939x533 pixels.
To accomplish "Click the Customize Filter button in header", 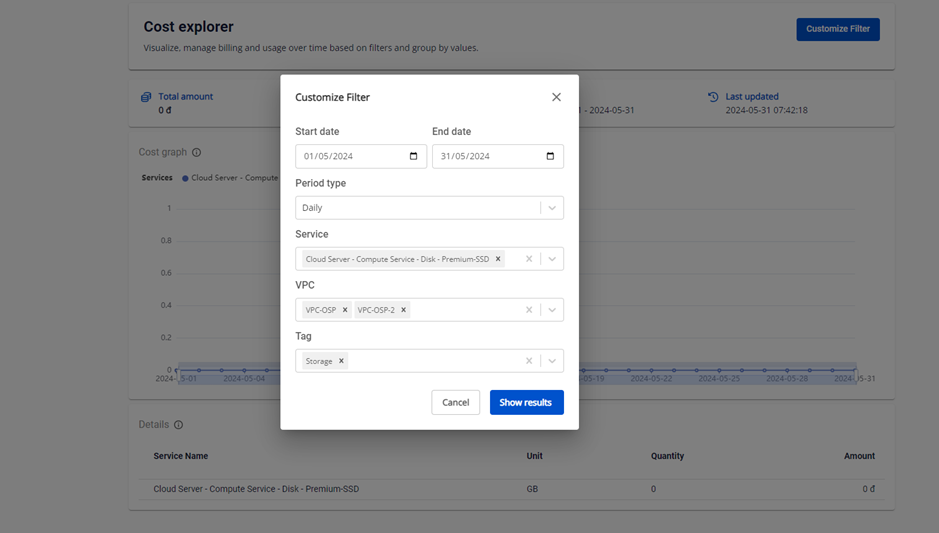I will [837, 29].
